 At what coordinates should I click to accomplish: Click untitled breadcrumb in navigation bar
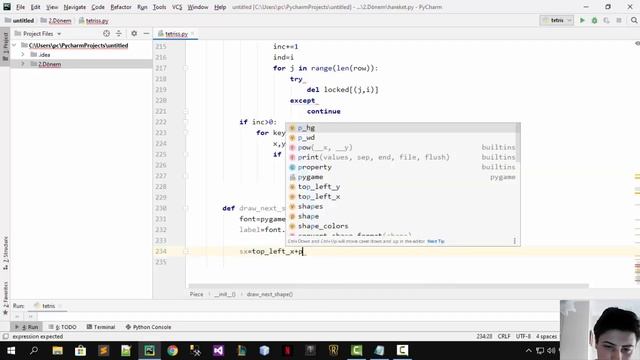coord(20,20)
